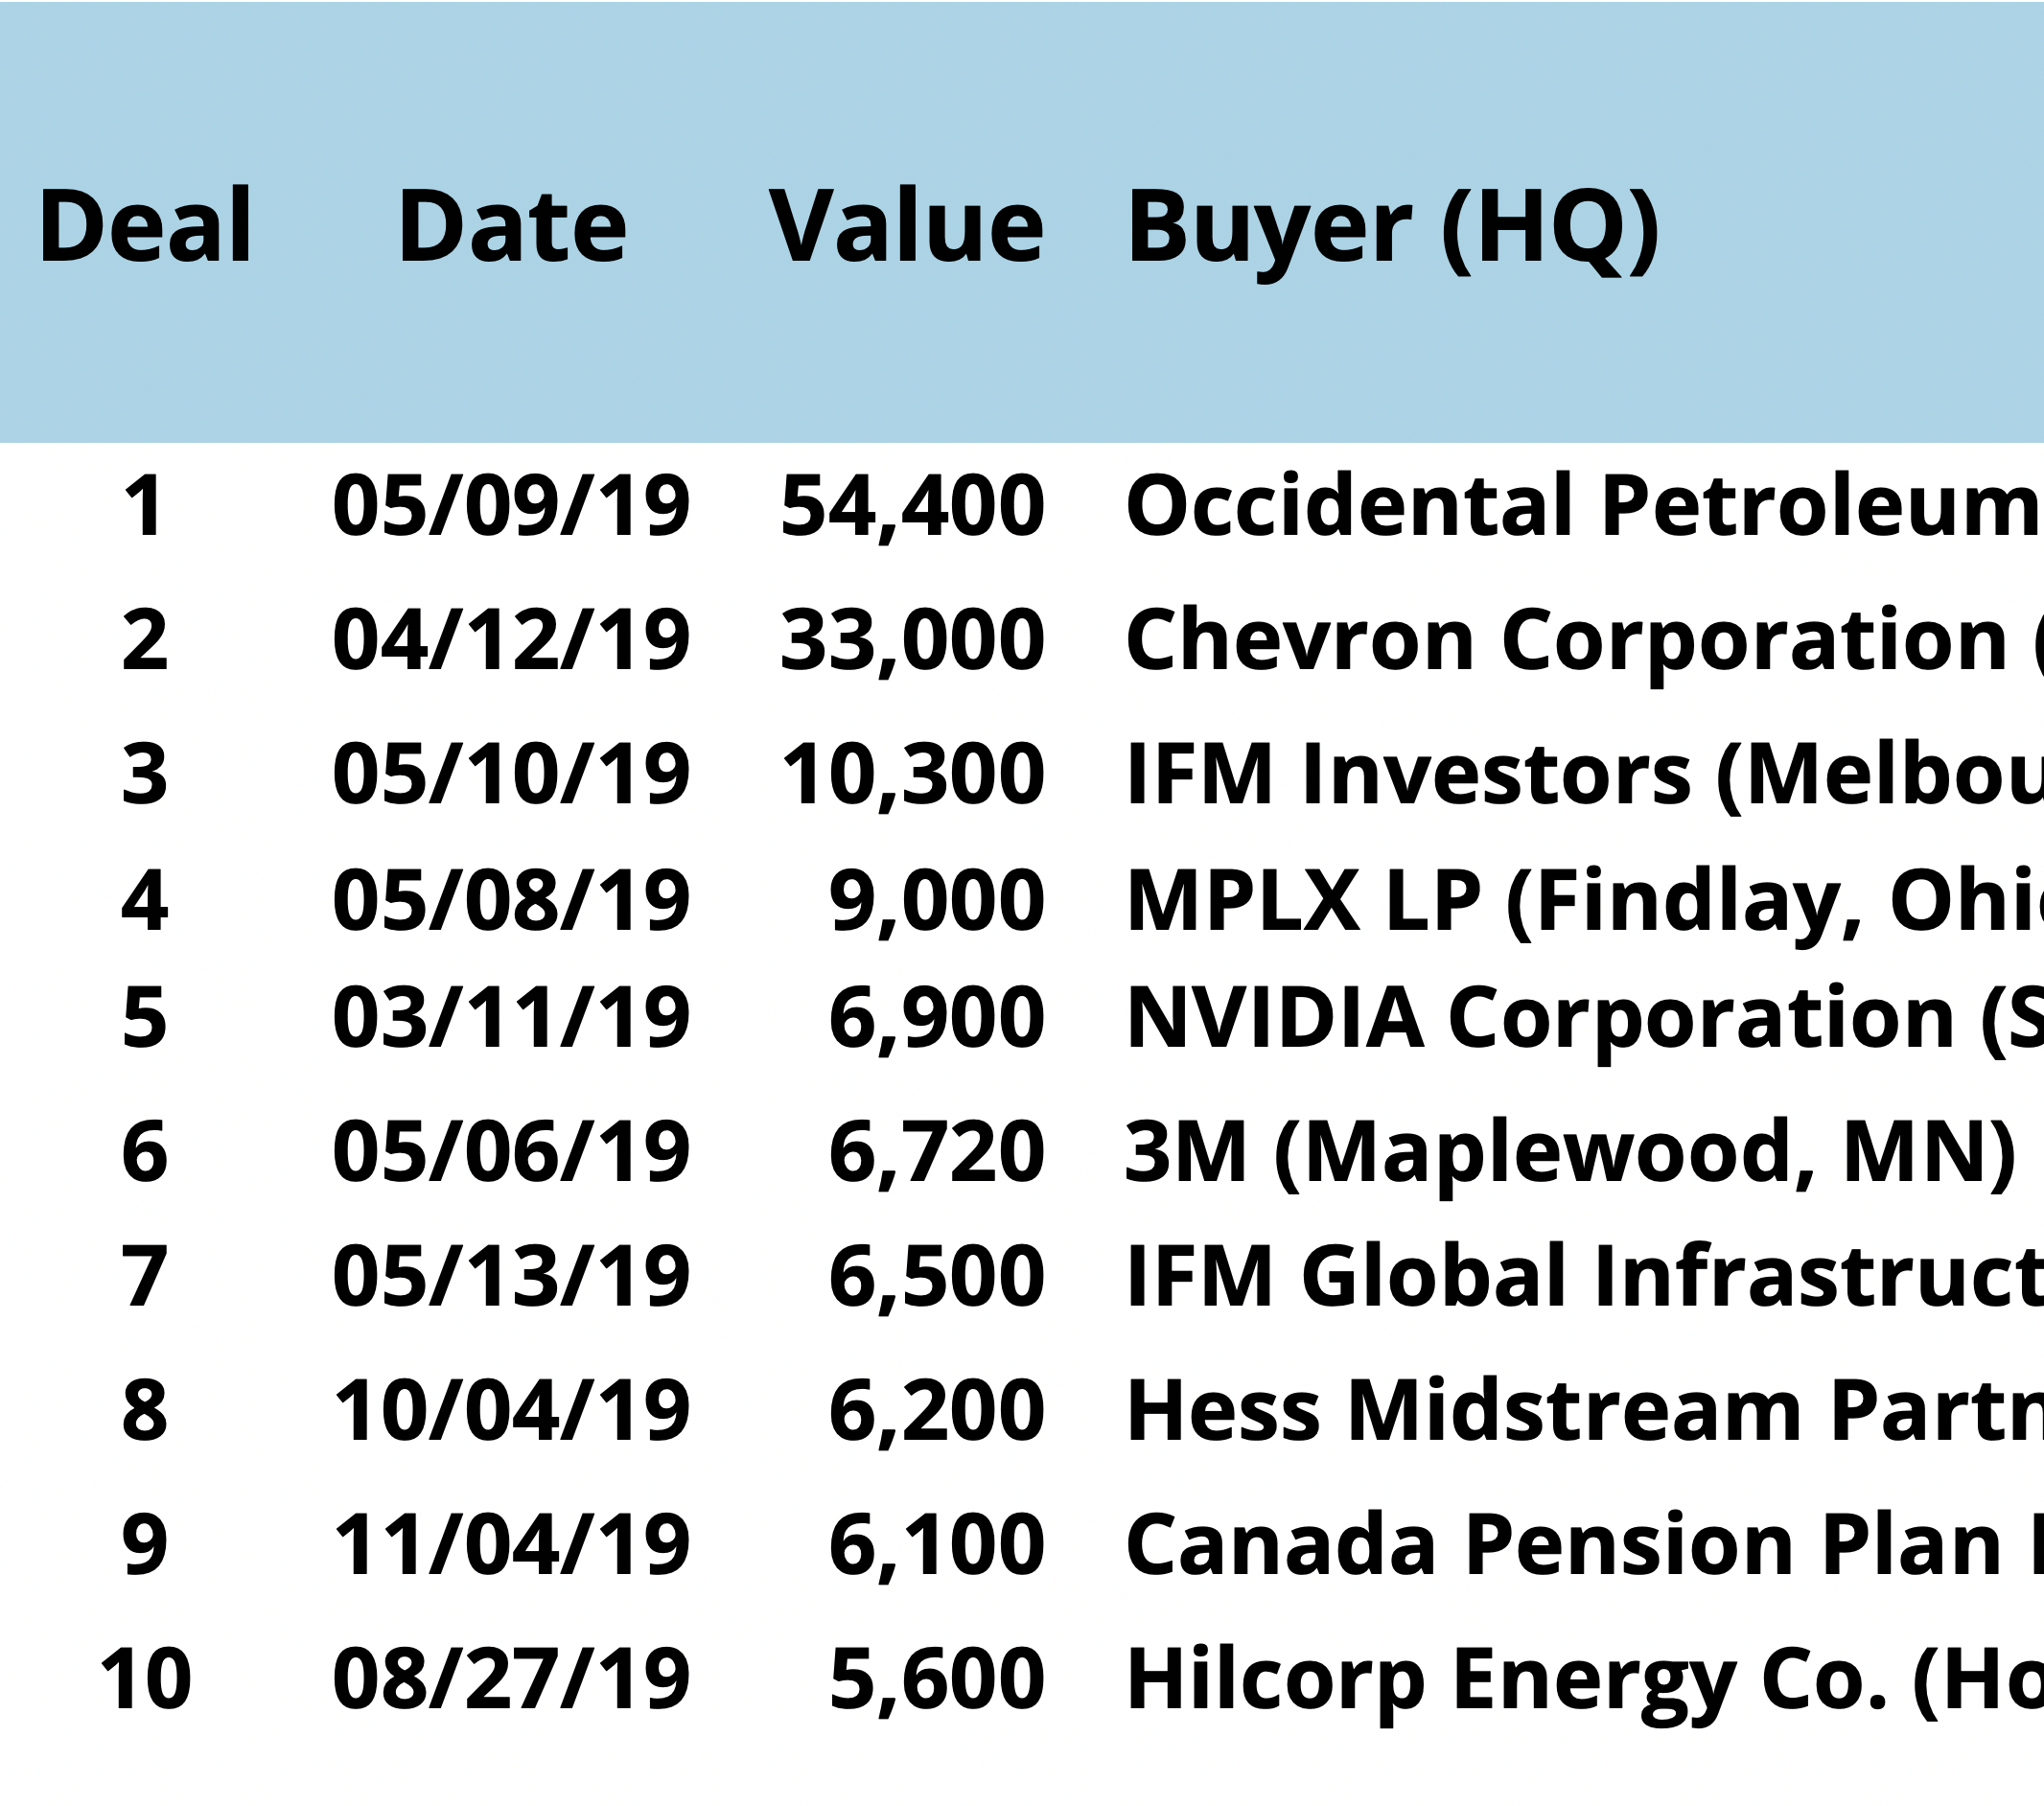Select the 54,400 value cell
The width and height of the screenshot is (2044, 1806).
[x=912, y=506]
